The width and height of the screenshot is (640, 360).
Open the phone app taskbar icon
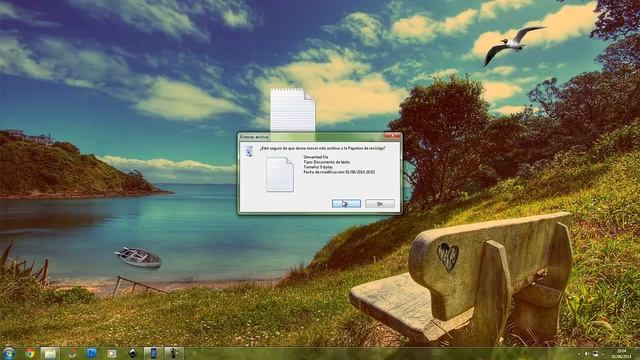tap(153, 353)
